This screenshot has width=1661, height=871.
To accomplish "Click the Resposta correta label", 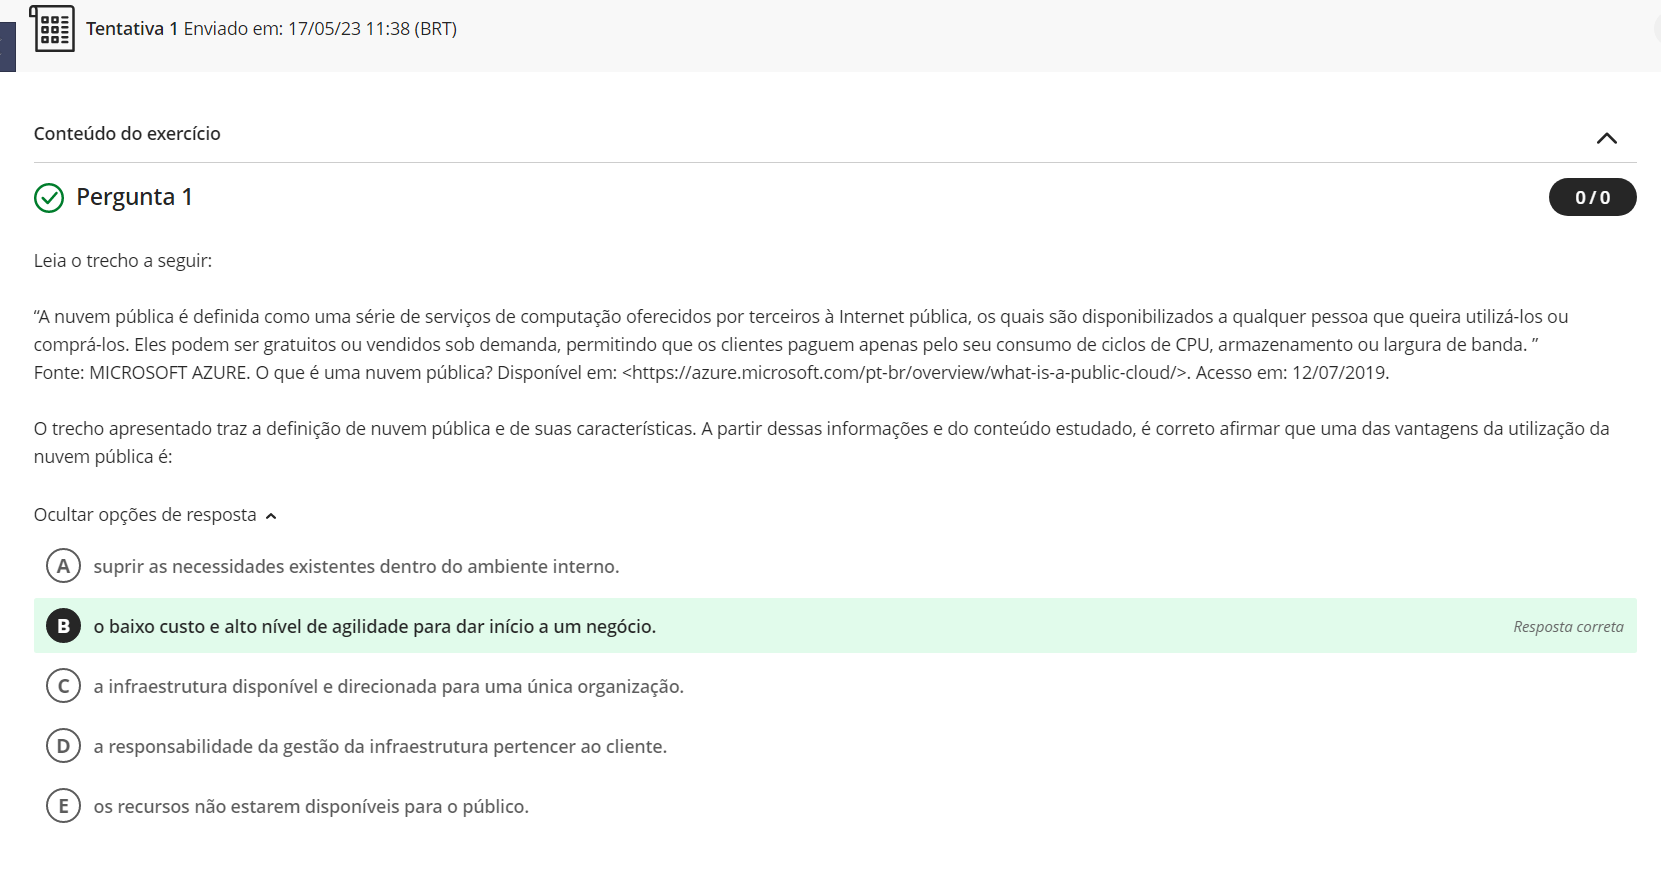I will point(1568,627).
